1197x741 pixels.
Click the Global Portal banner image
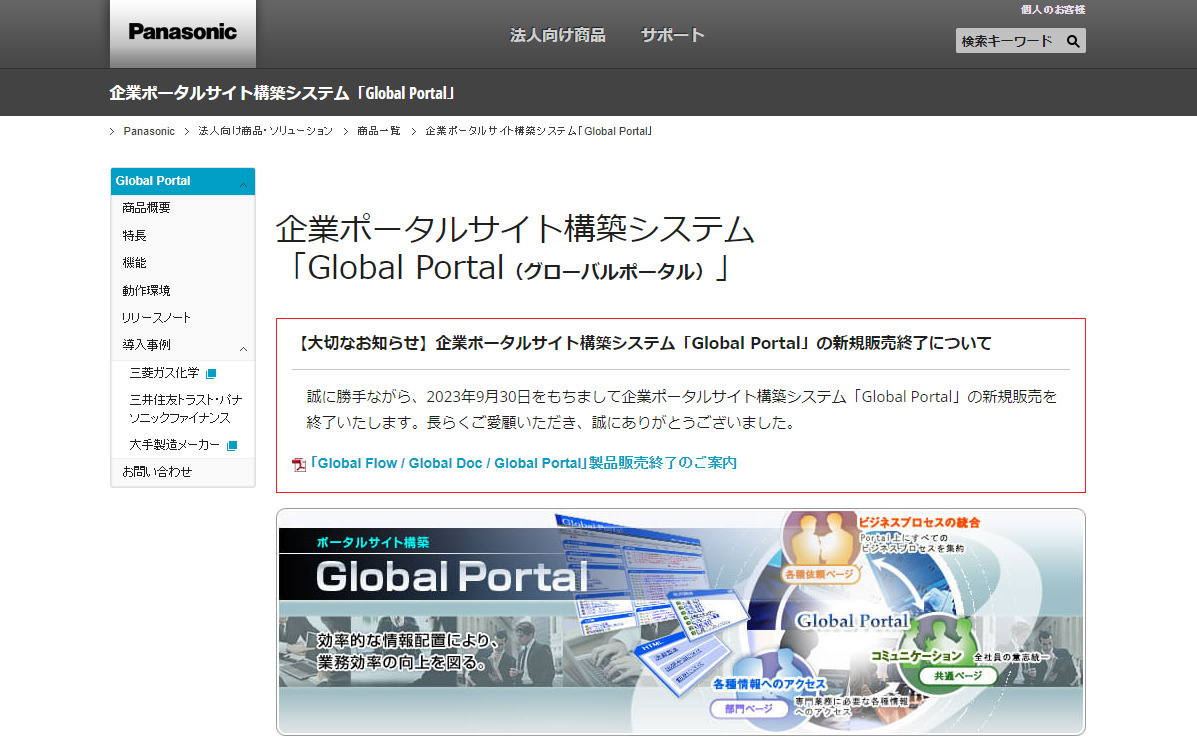click(680, 620)
